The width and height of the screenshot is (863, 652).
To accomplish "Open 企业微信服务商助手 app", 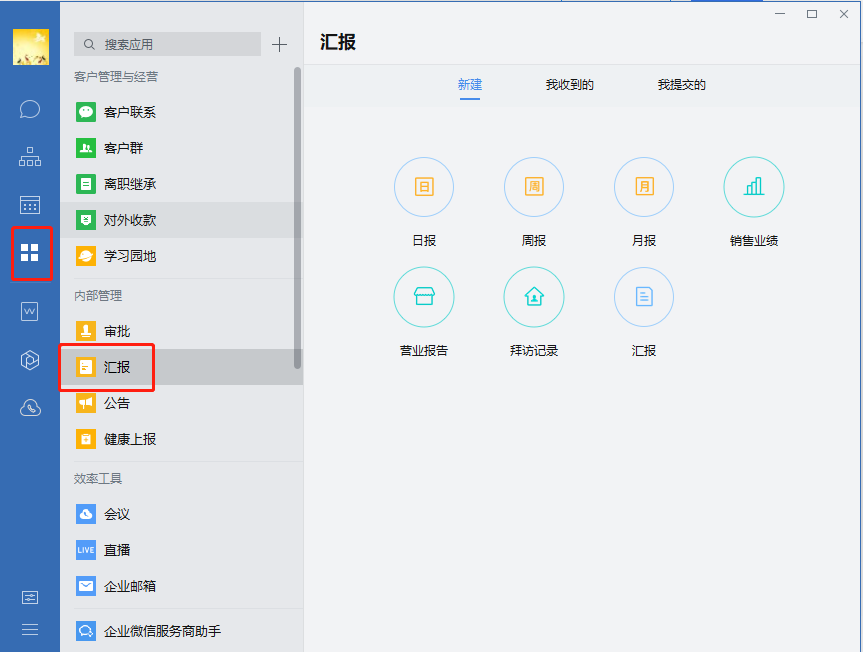I will point(182,631).
